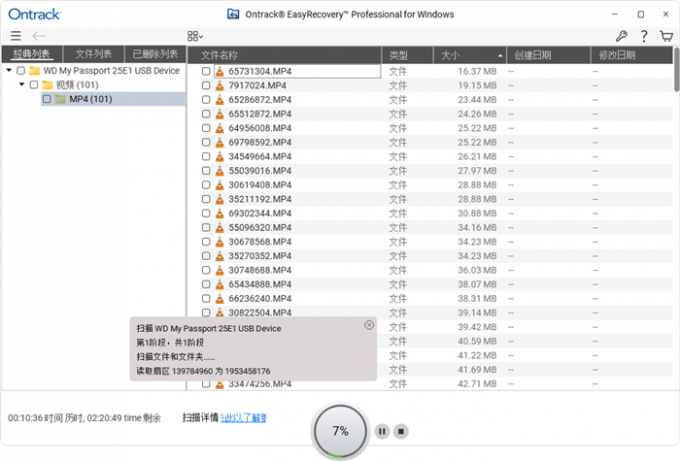This screenshot has width=680, height=461.
Task: Select file name 66236240.MP4
Action: (260, 298)
